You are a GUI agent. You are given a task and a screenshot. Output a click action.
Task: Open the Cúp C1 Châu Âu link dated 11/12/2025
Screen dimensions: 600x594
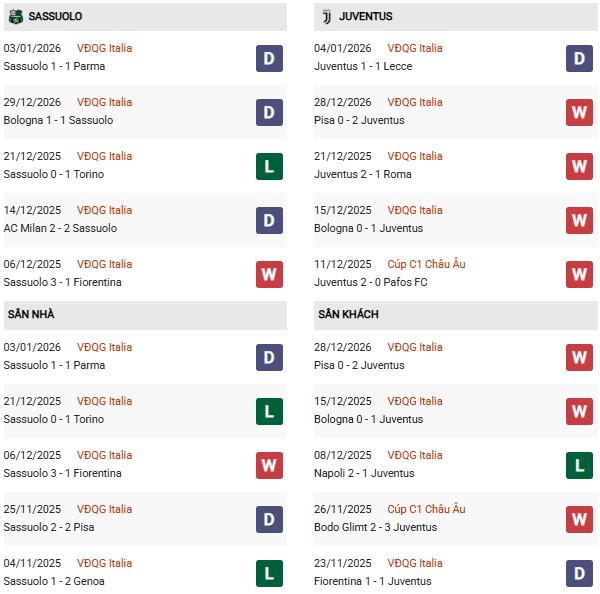[x=426, y=264]
